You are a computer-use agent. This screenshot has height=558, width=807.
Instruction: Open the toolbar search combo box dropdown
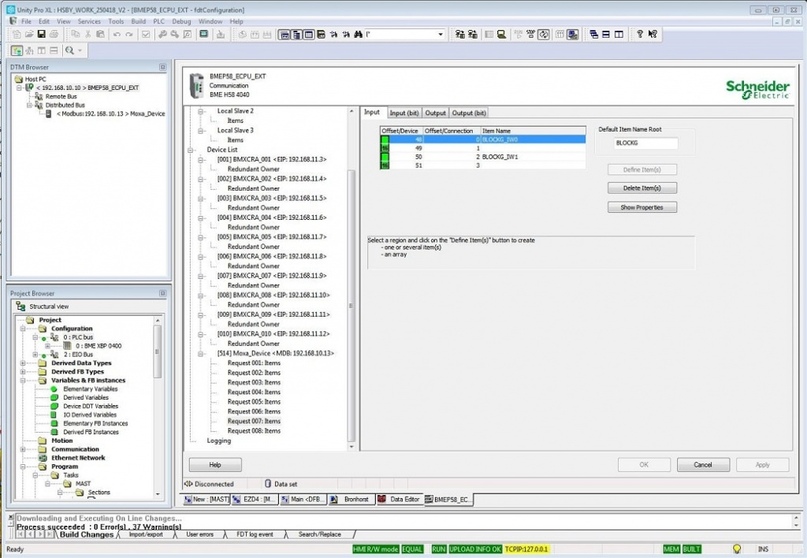pos(440,34)
